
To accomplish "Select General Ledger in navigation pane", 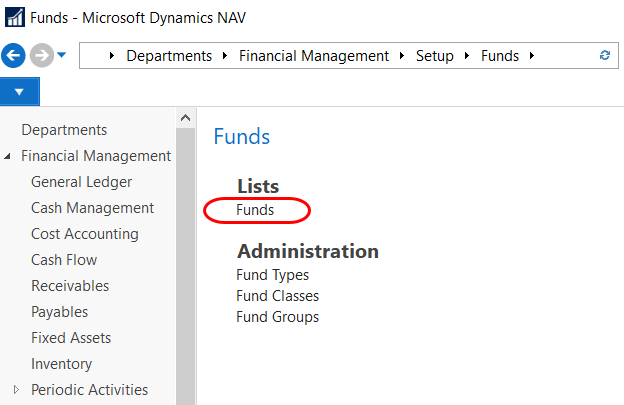I will (x=81, y=182).
